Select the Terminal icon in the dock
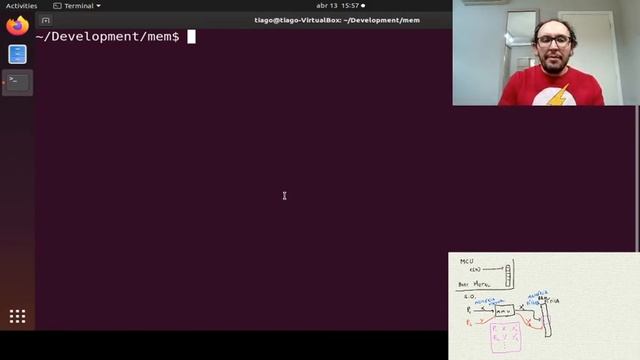 tap(18, 82)
